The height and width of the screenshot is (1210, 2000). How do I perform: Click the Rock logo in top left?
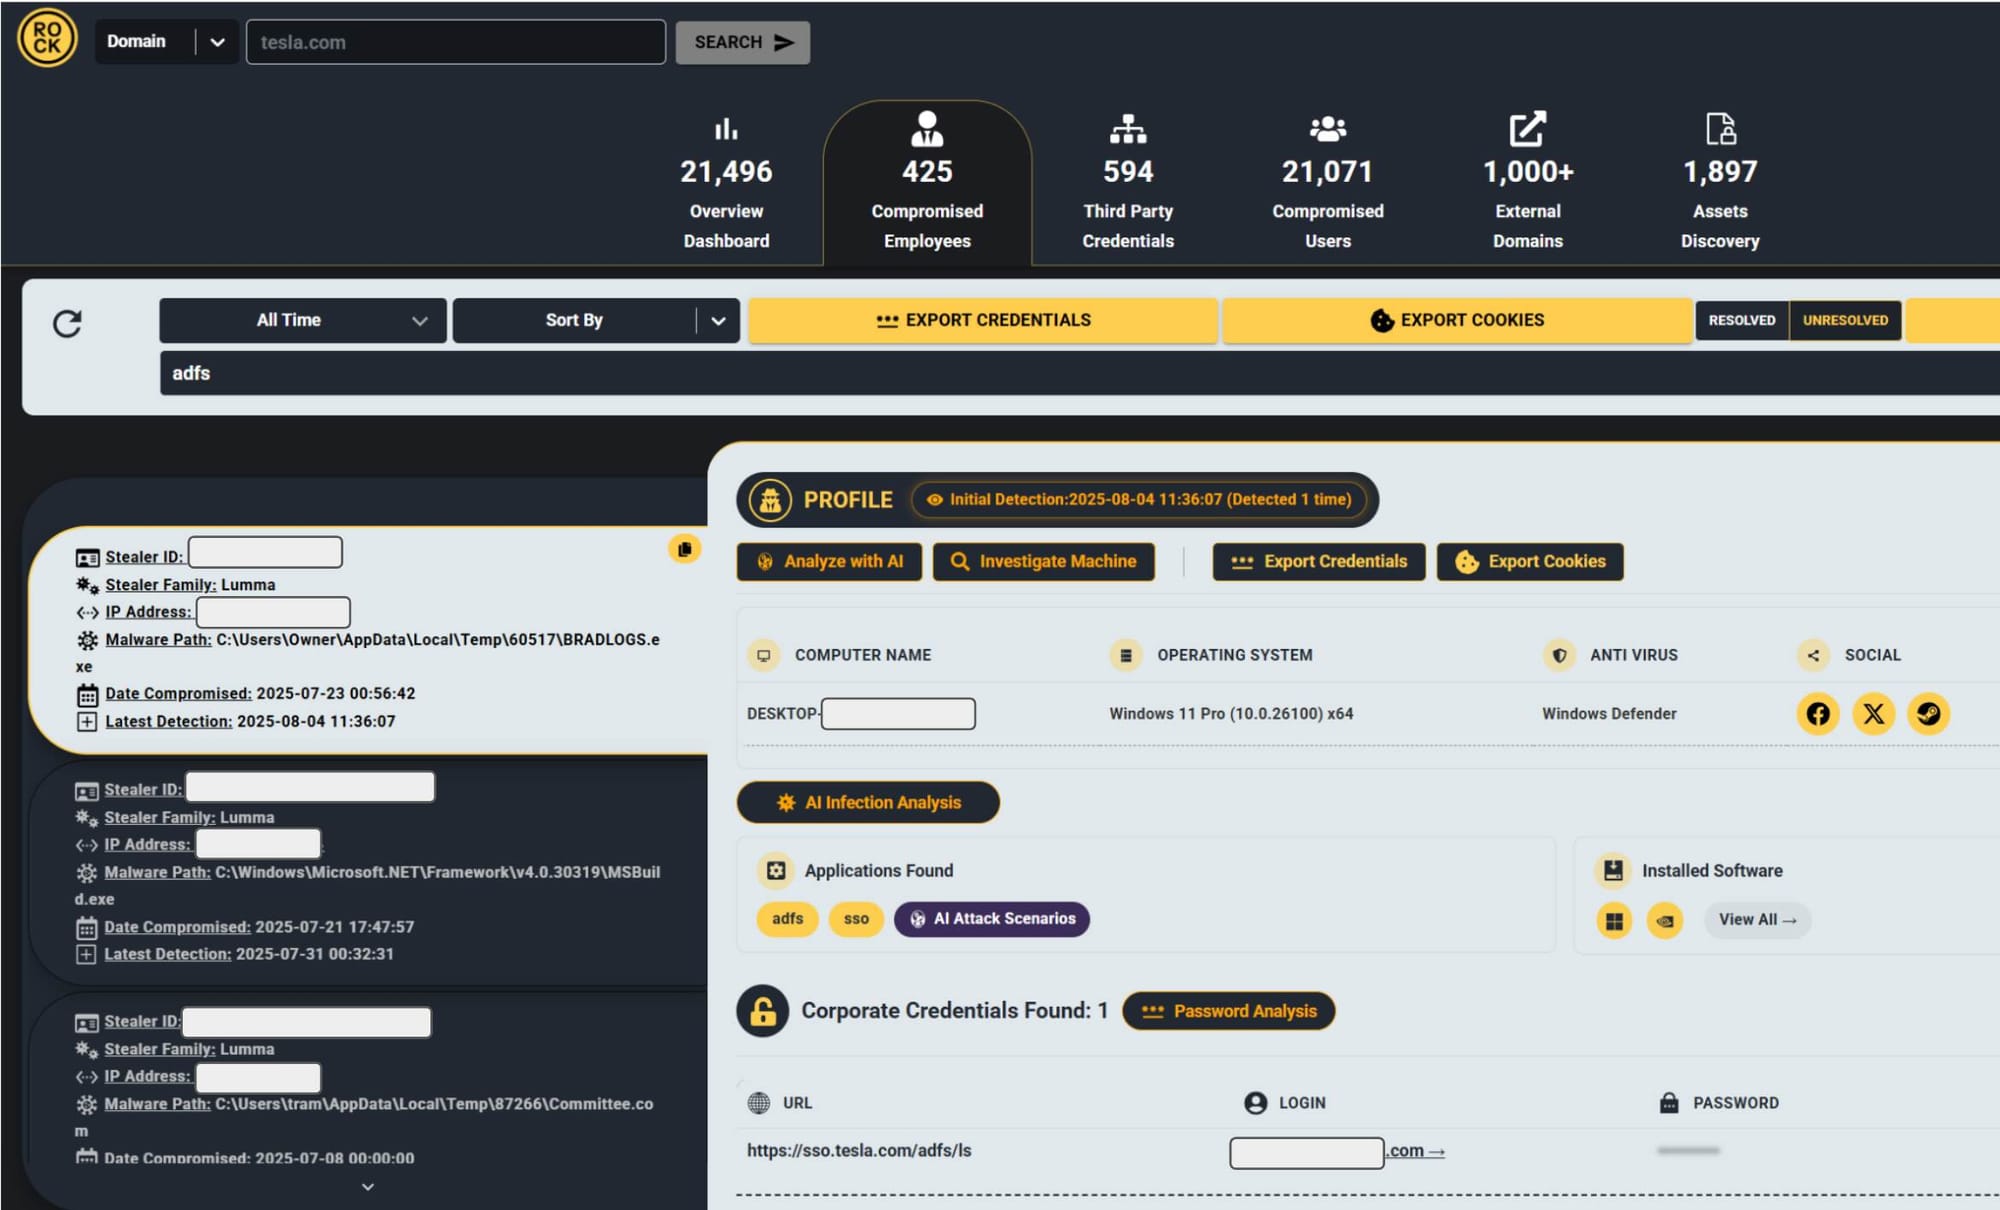tap(47, 39)
